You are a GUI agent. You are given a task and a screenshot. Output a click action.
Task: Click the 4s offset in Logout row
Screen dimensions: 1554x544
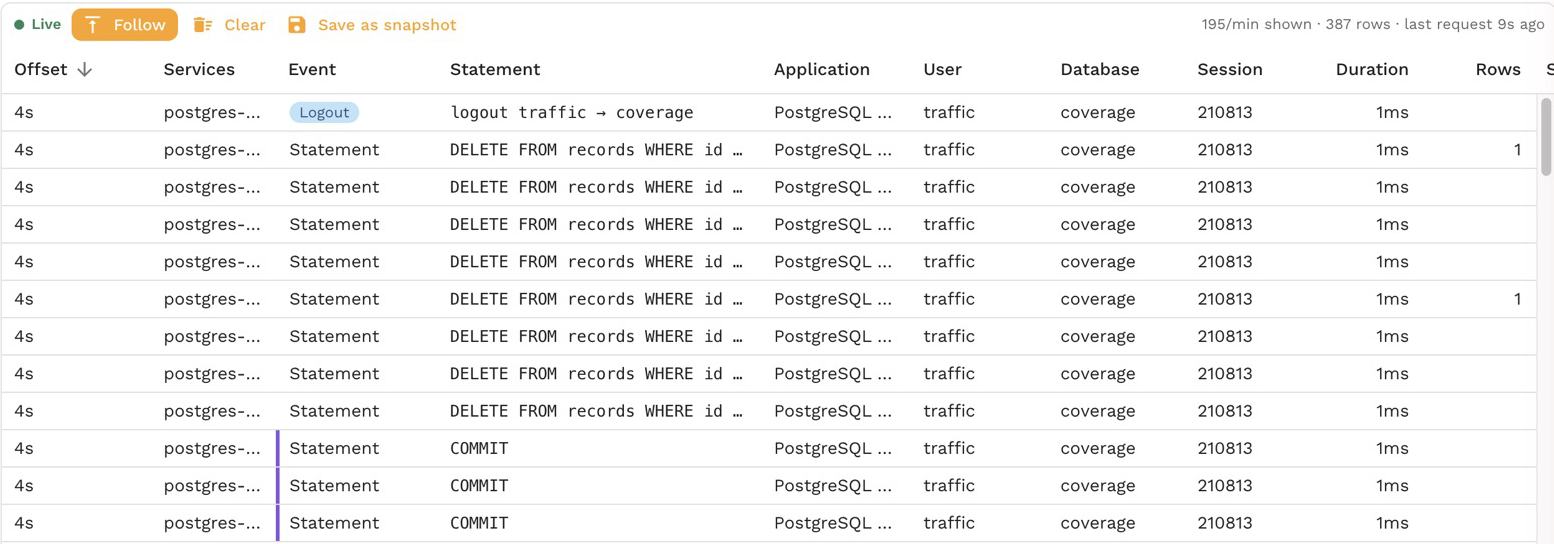coord(24,112)
